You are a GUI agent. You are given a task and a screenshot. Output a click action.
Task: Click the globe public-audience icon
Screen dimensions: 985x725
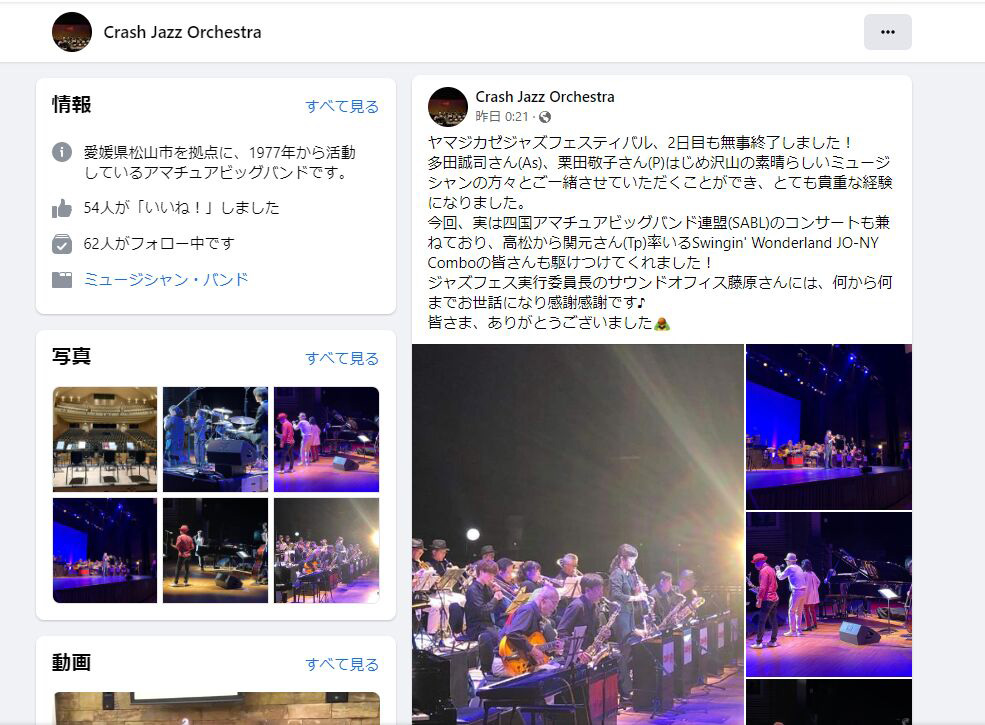[x=545, y=117]
